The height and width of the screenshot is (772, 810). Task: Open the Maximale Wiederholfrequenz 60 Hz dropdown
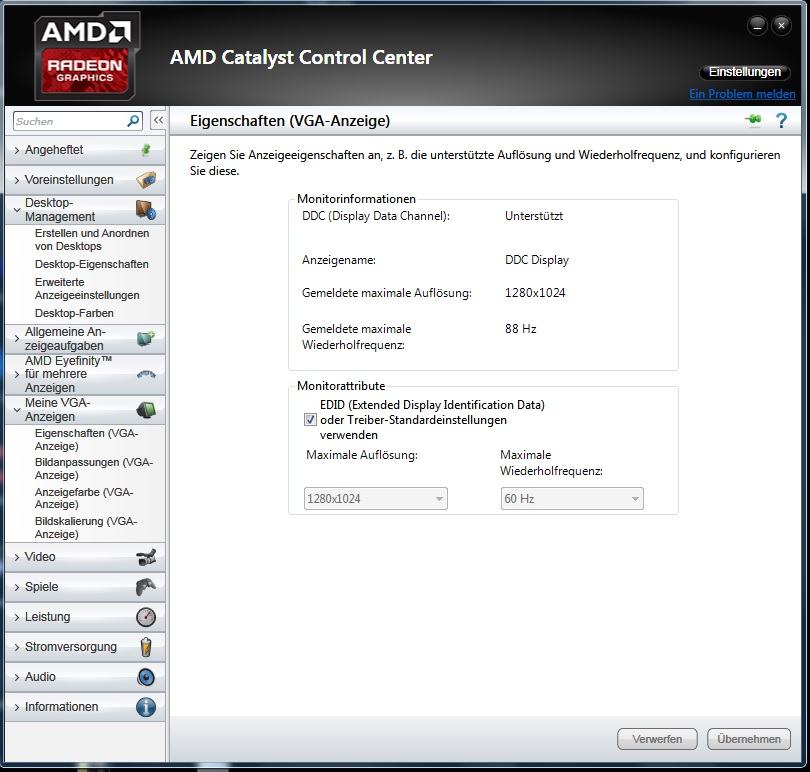coord(572,499)
